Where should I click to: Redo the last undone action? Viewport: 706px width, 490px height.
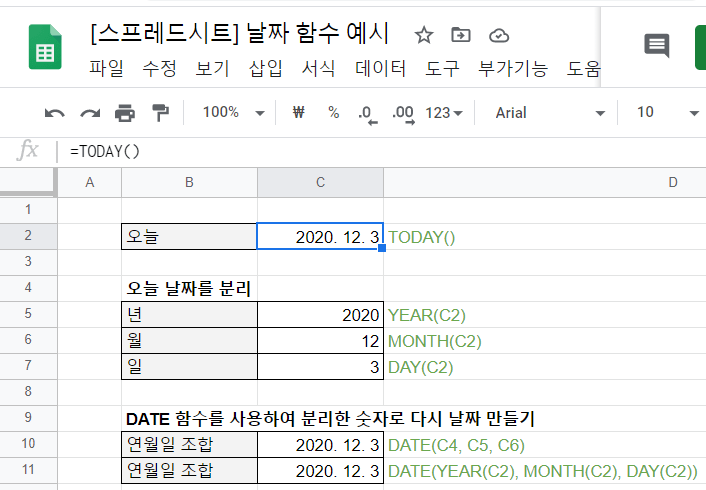point(90,113)
